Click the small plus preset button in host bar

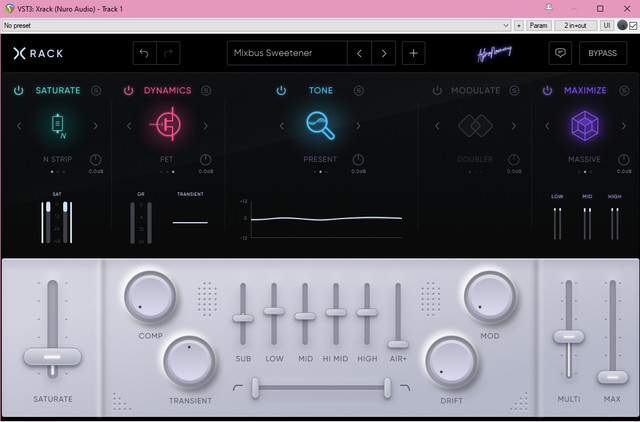[518, 25]
